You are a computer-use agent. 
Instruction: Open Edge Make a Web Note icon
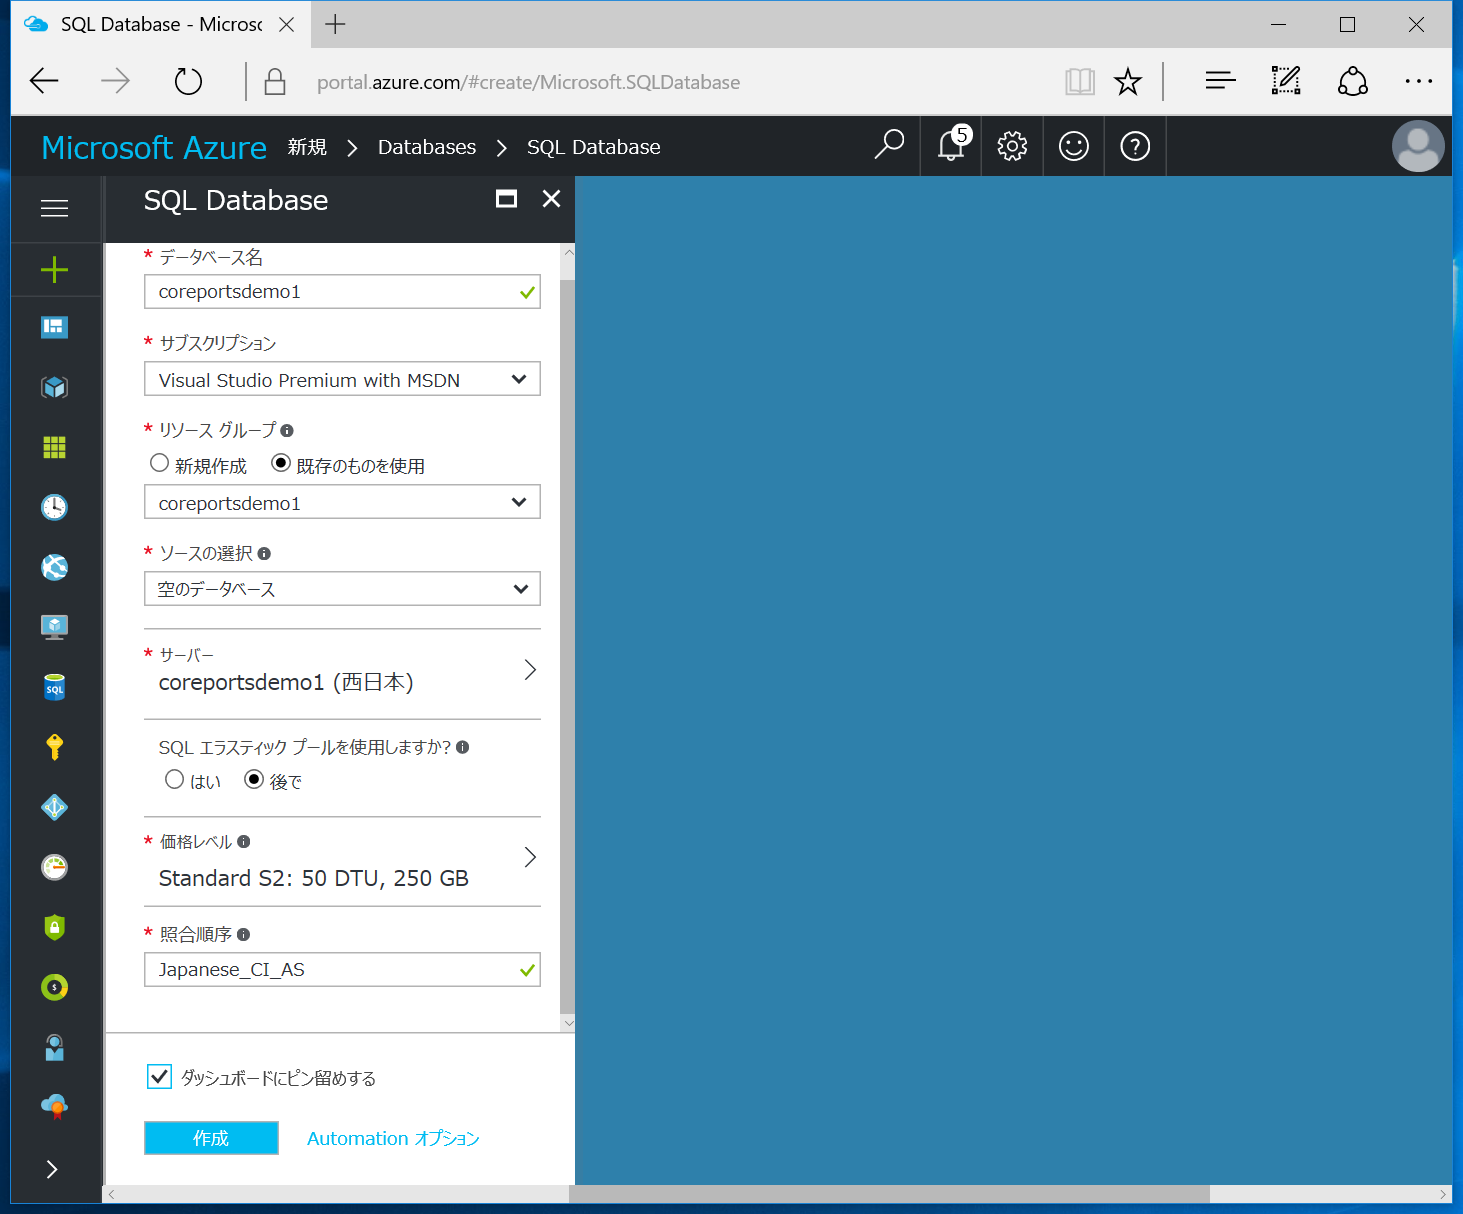(1285, 81)
